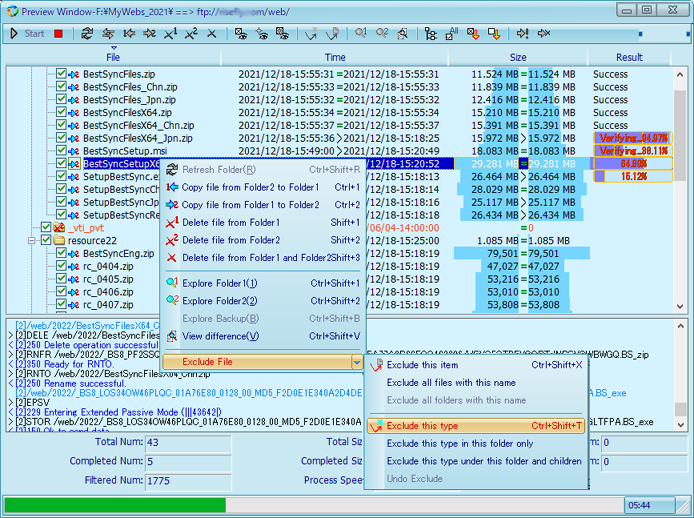Toggle the resource22 folder checkbox
The image size is (694, 518).
(46, 240)
